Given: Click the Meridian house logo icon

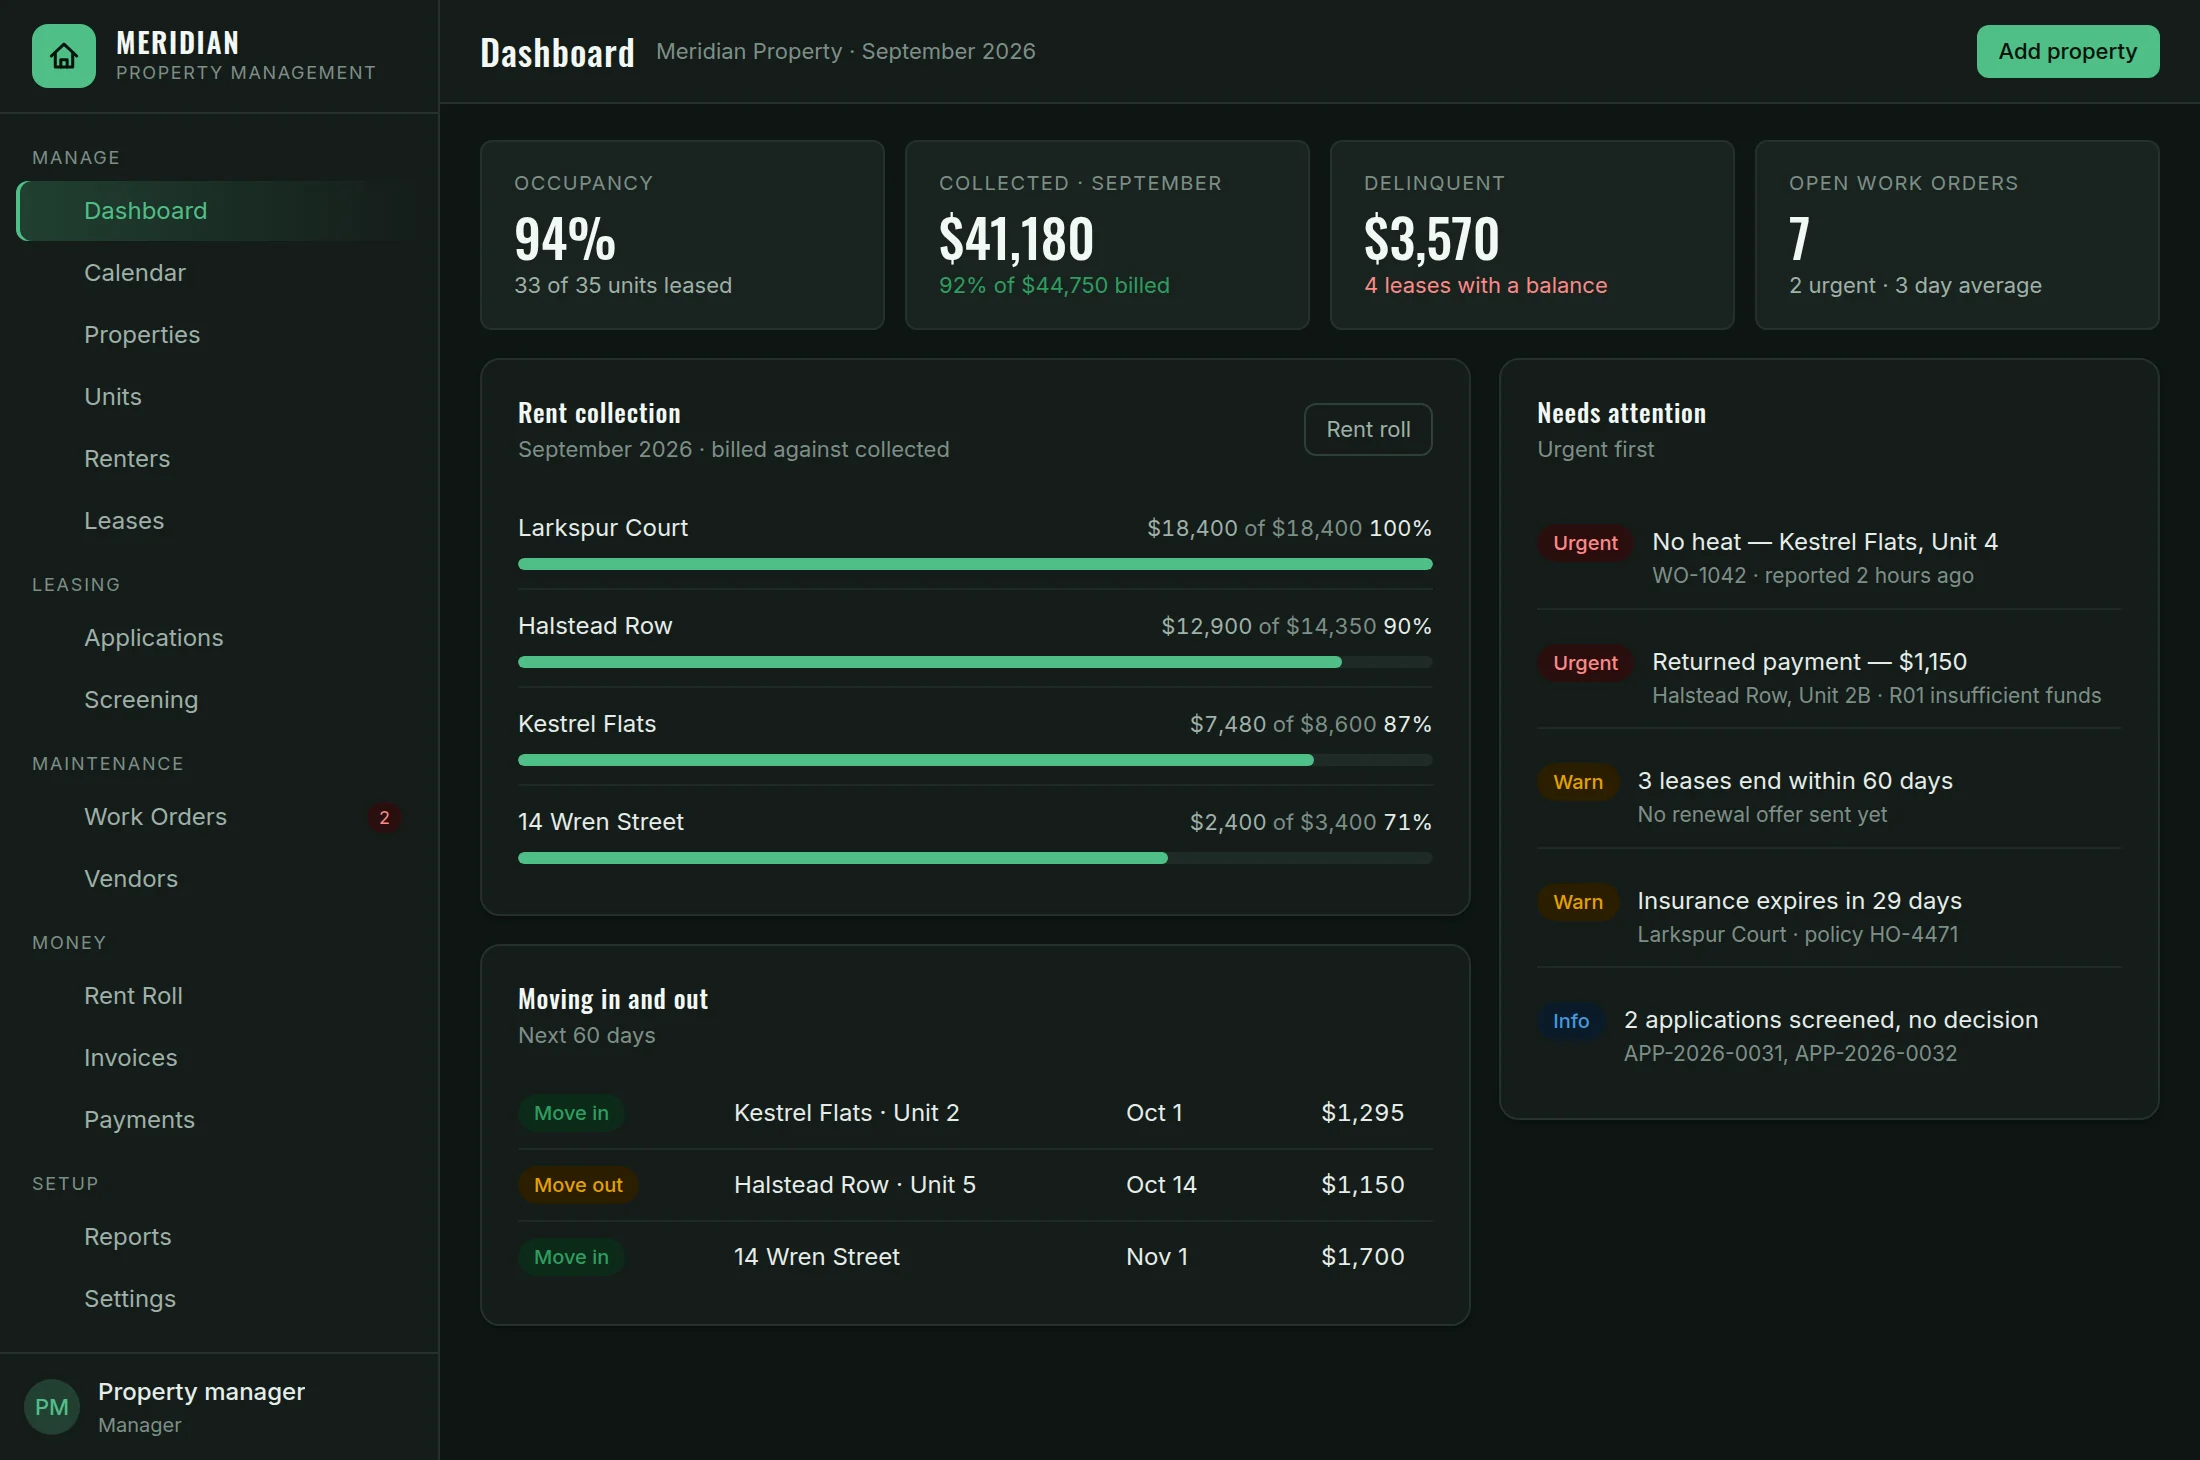Looking at the screenshot, I should click(x=64, y=56).
